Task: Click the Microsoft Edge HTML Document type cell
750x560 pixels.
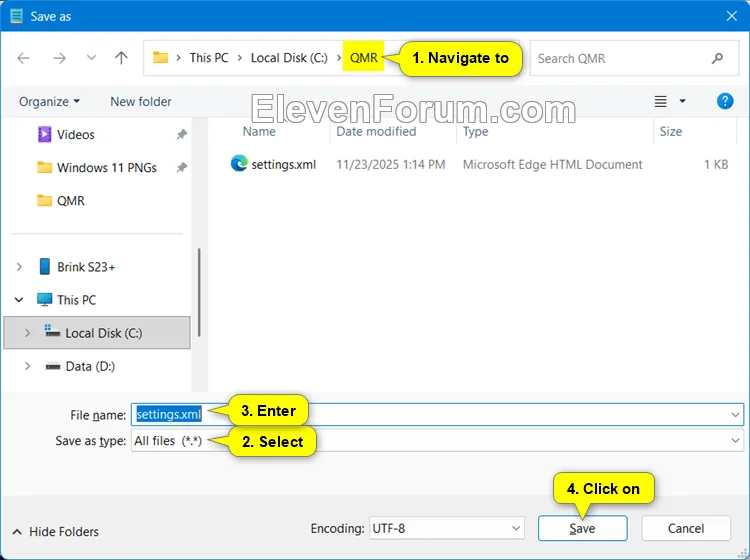Action: tap(552, 165)
